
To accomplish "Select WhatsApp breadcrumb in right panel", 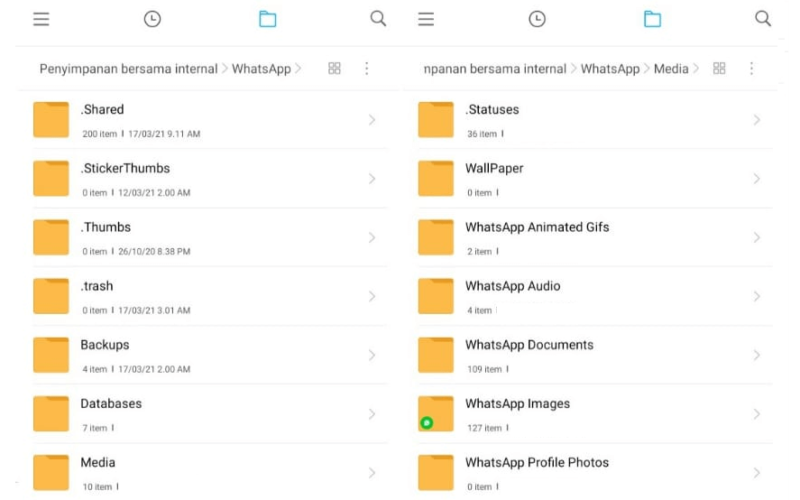I will (610, 69).
